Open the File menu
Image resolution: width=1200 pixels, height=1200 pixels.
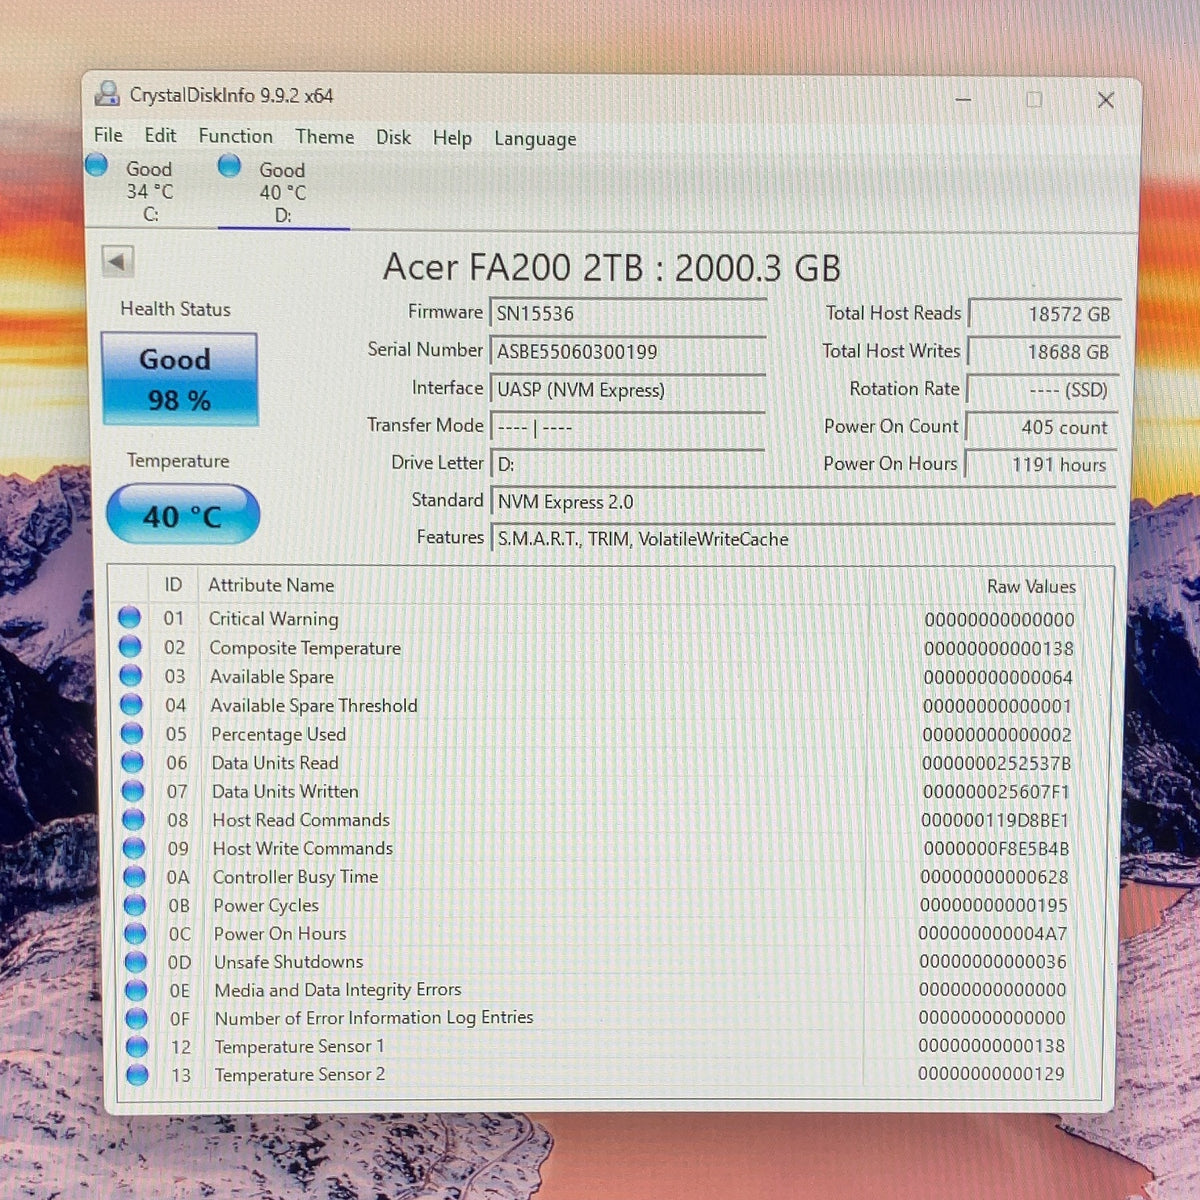[108, 135]
